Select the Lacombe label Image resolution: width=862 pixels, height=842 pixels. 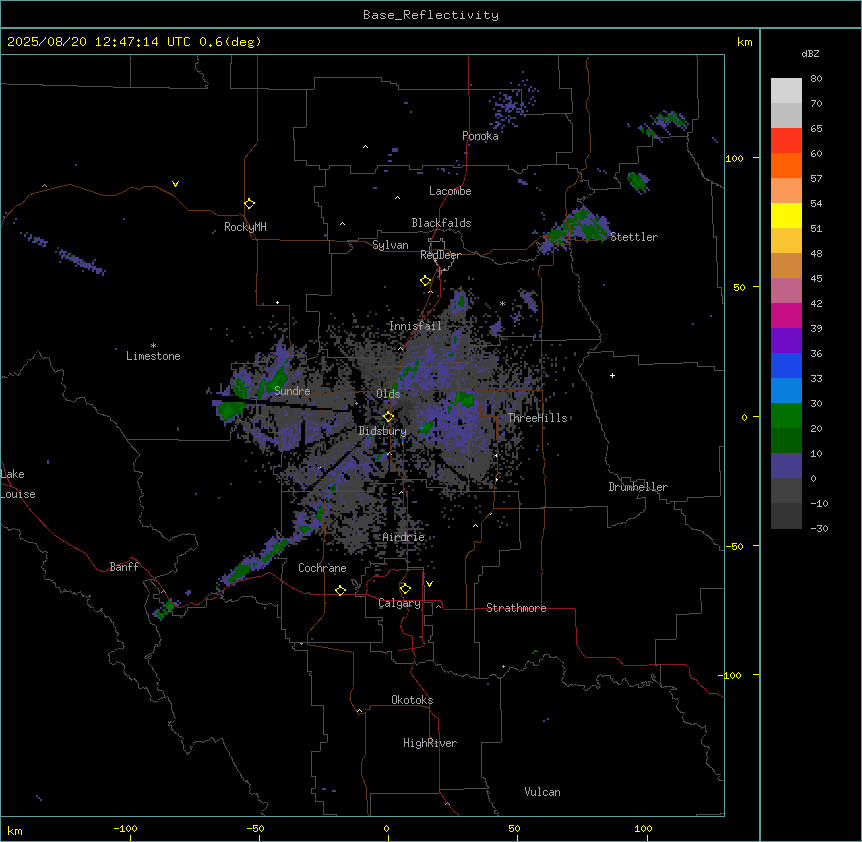(x=450, y=191)
